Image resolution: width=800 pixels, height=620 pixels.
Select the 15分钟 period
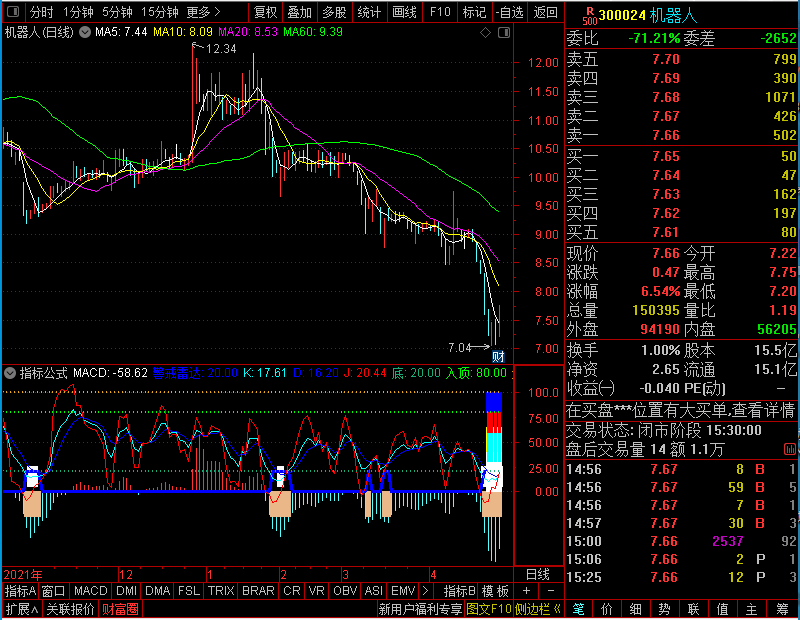click(x=160, y=12)
